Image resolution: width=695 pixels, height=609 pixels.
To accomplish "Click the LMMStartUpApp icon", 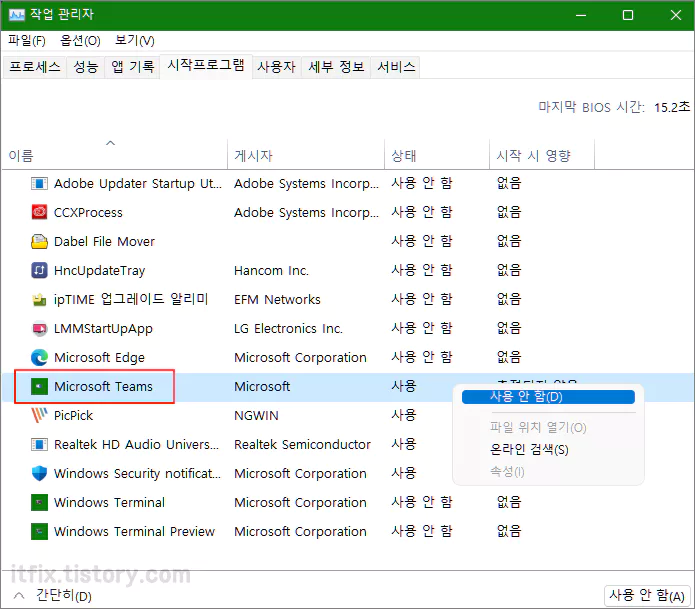I will coord(39,328).
